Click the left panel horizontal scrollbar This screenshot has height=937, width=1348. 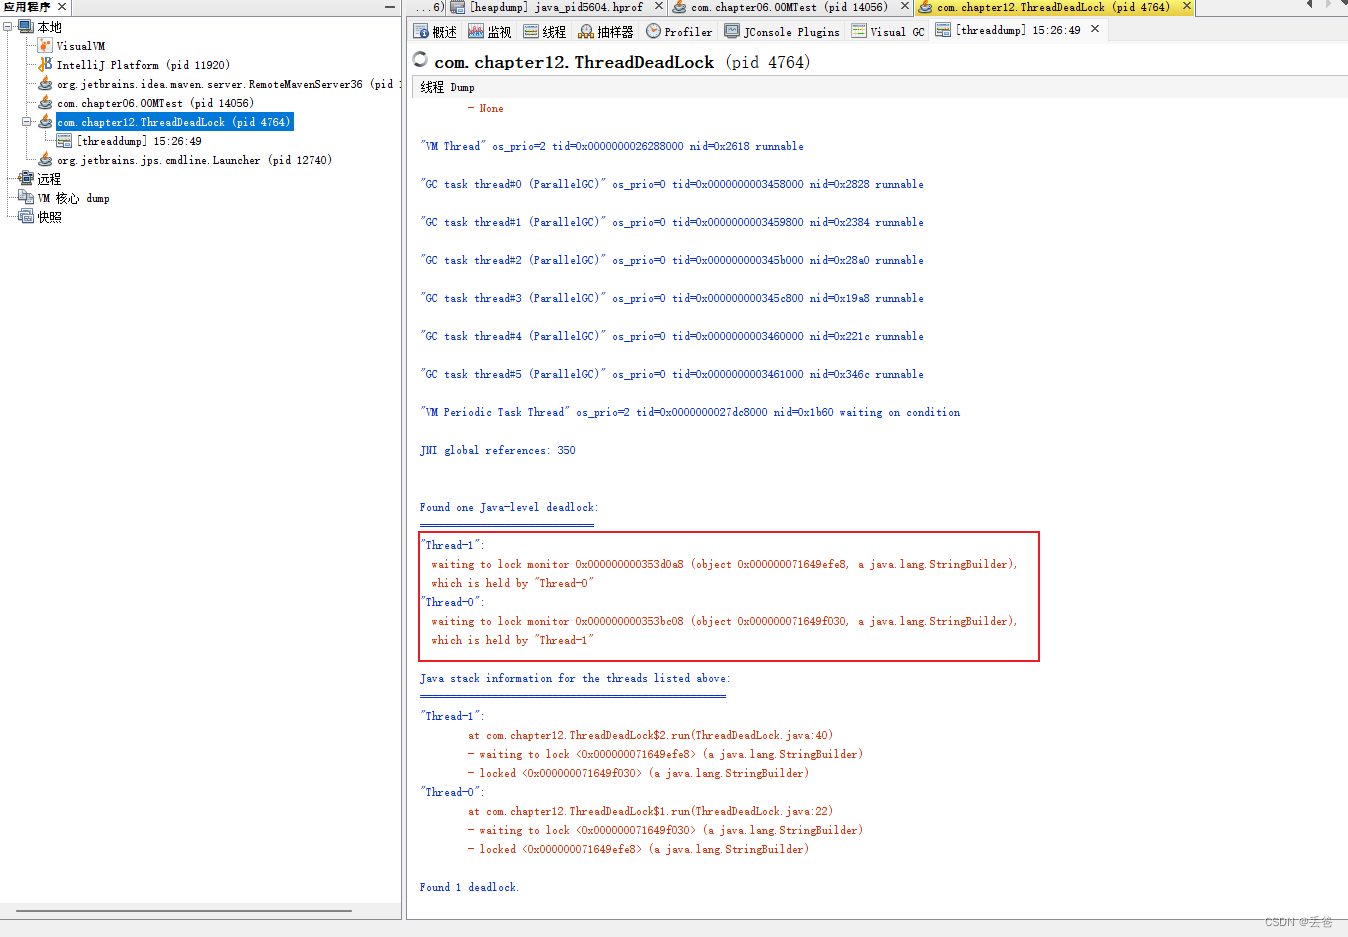click(184, 911)
